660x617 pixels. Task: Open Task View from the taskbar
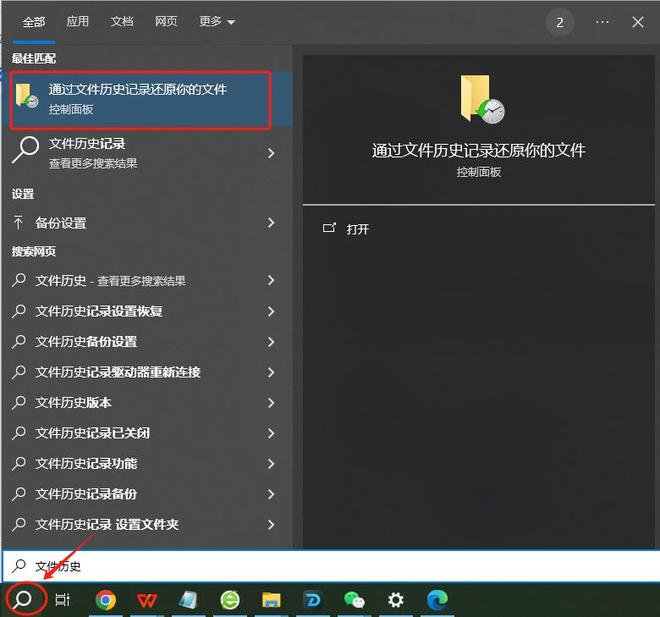point(62,600)
